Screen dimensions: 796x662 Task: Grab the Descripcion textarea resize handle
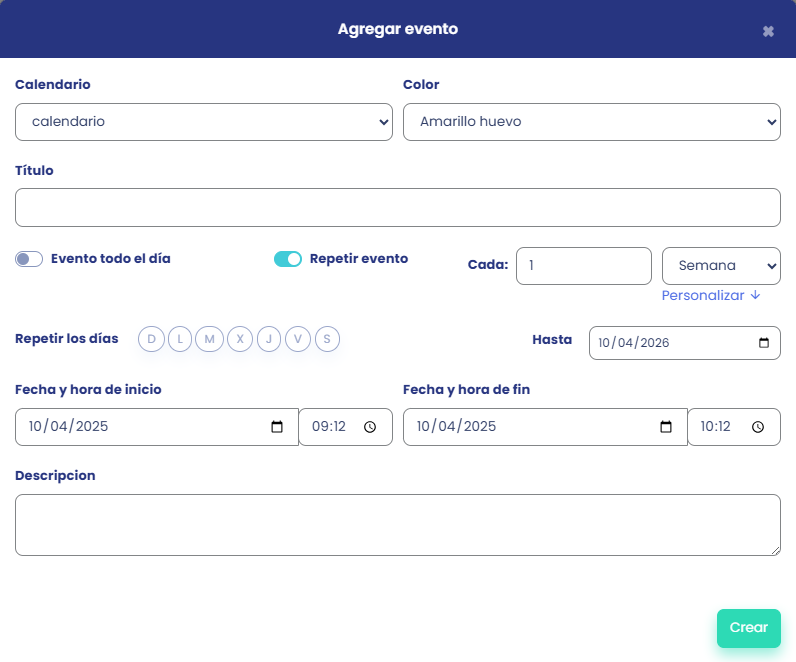point(775,551)
